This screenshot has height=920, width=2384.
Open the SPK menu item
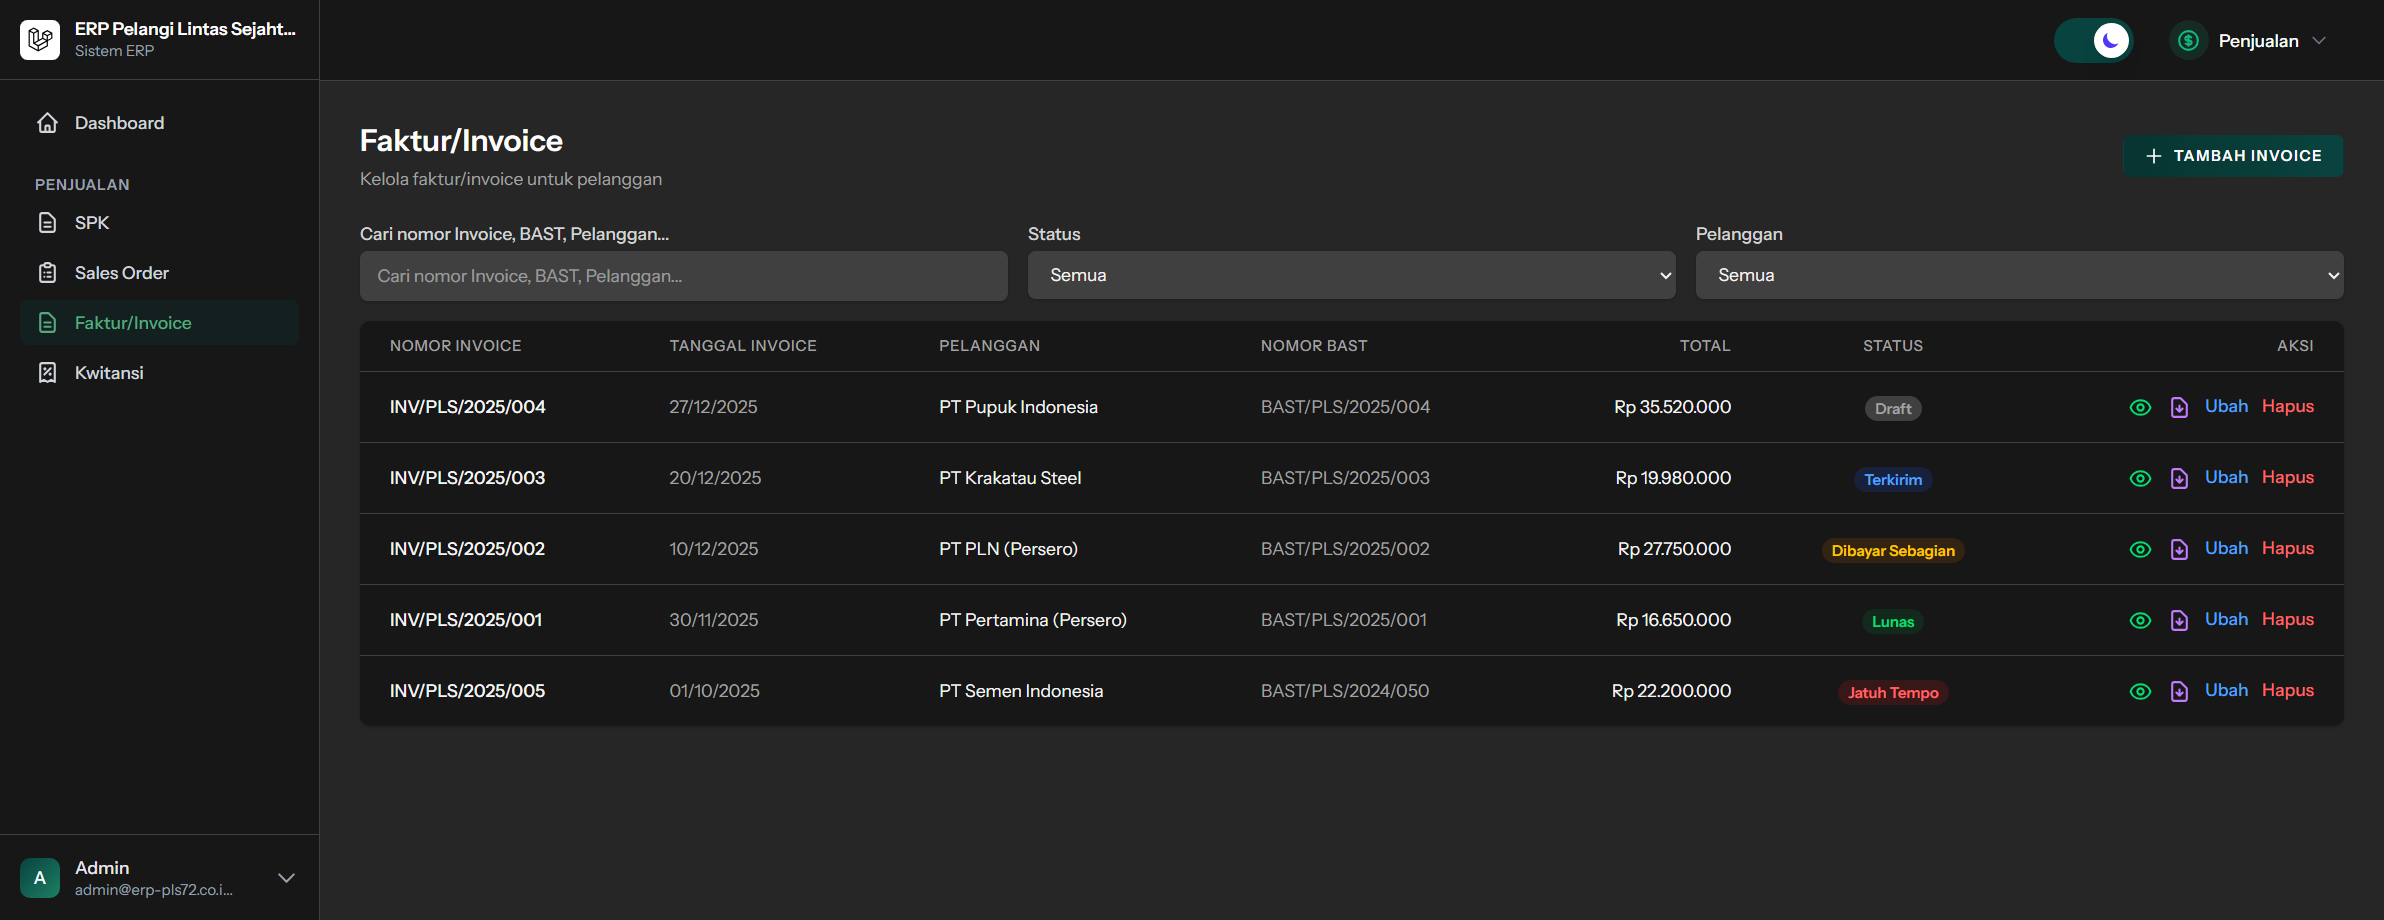[x=92, y=223]
